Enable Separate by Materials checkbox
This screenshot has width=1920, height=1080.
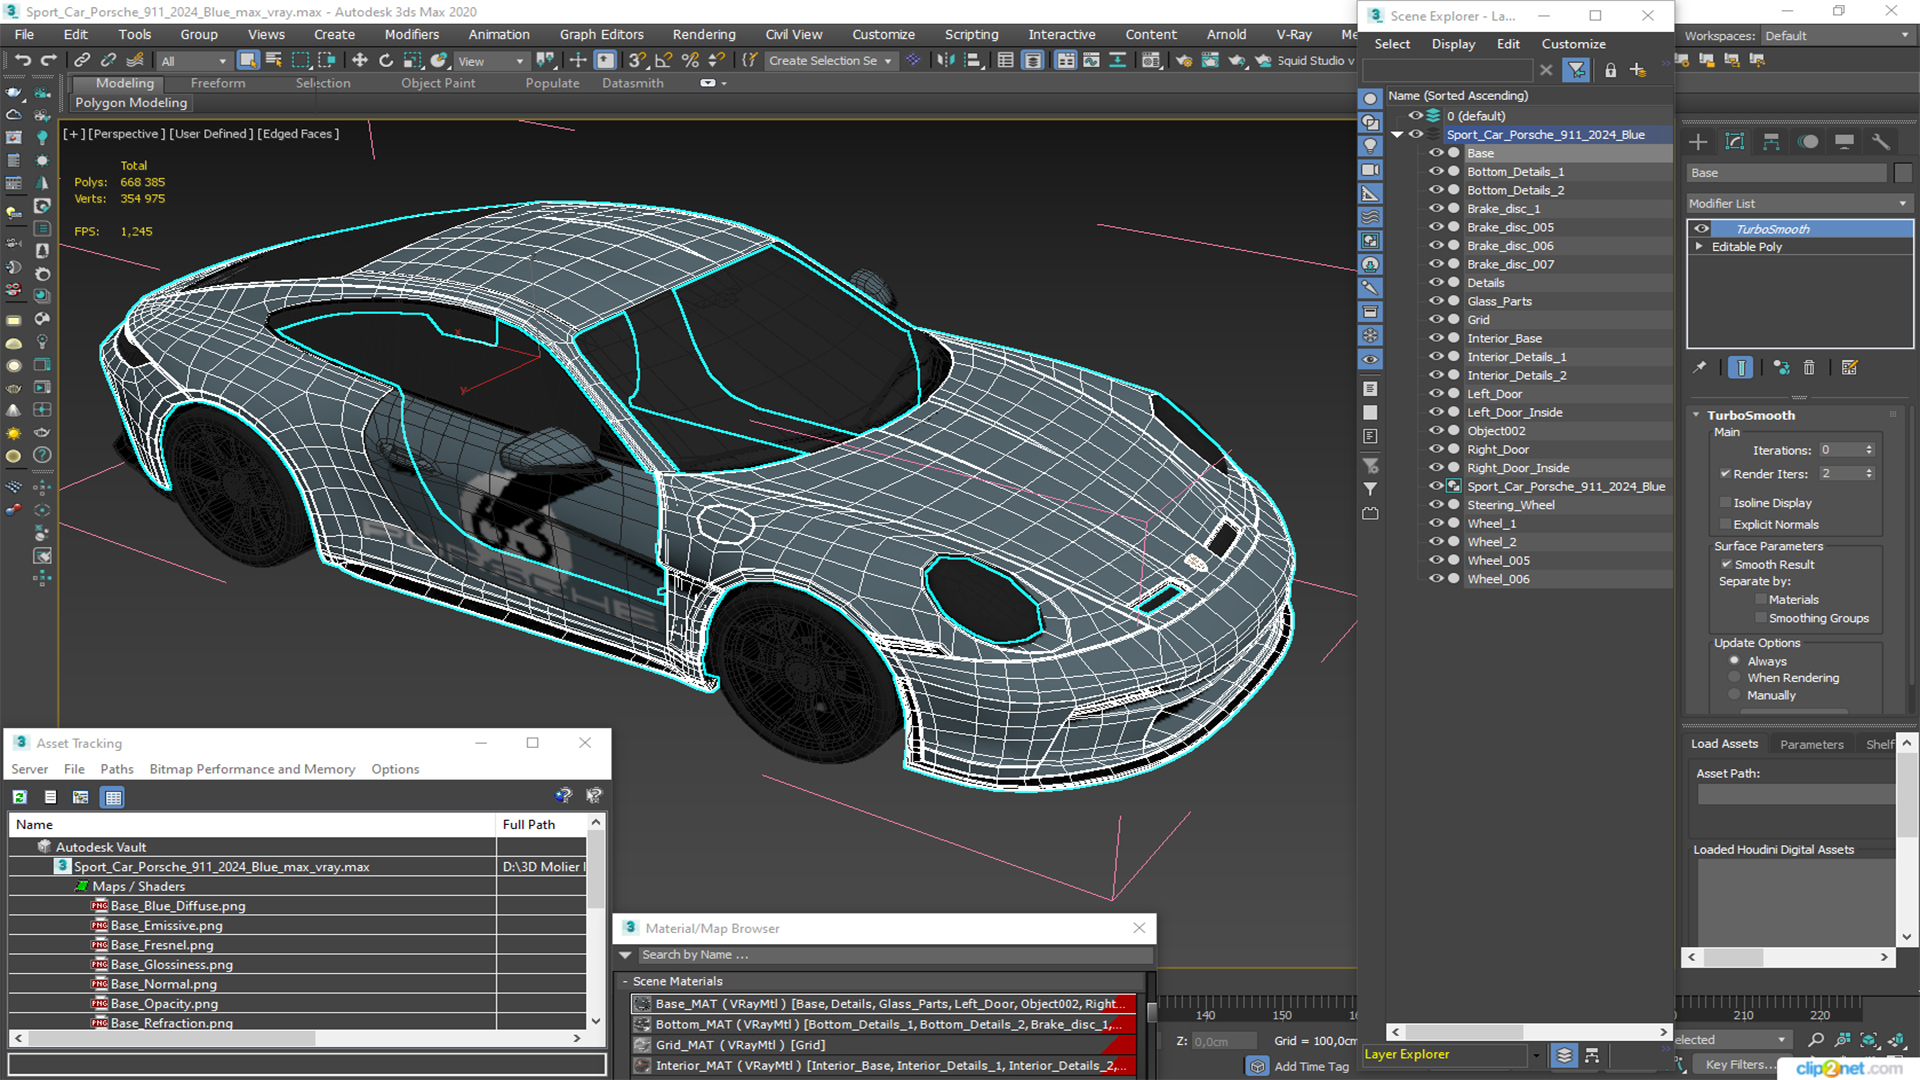pos(1760,600)
